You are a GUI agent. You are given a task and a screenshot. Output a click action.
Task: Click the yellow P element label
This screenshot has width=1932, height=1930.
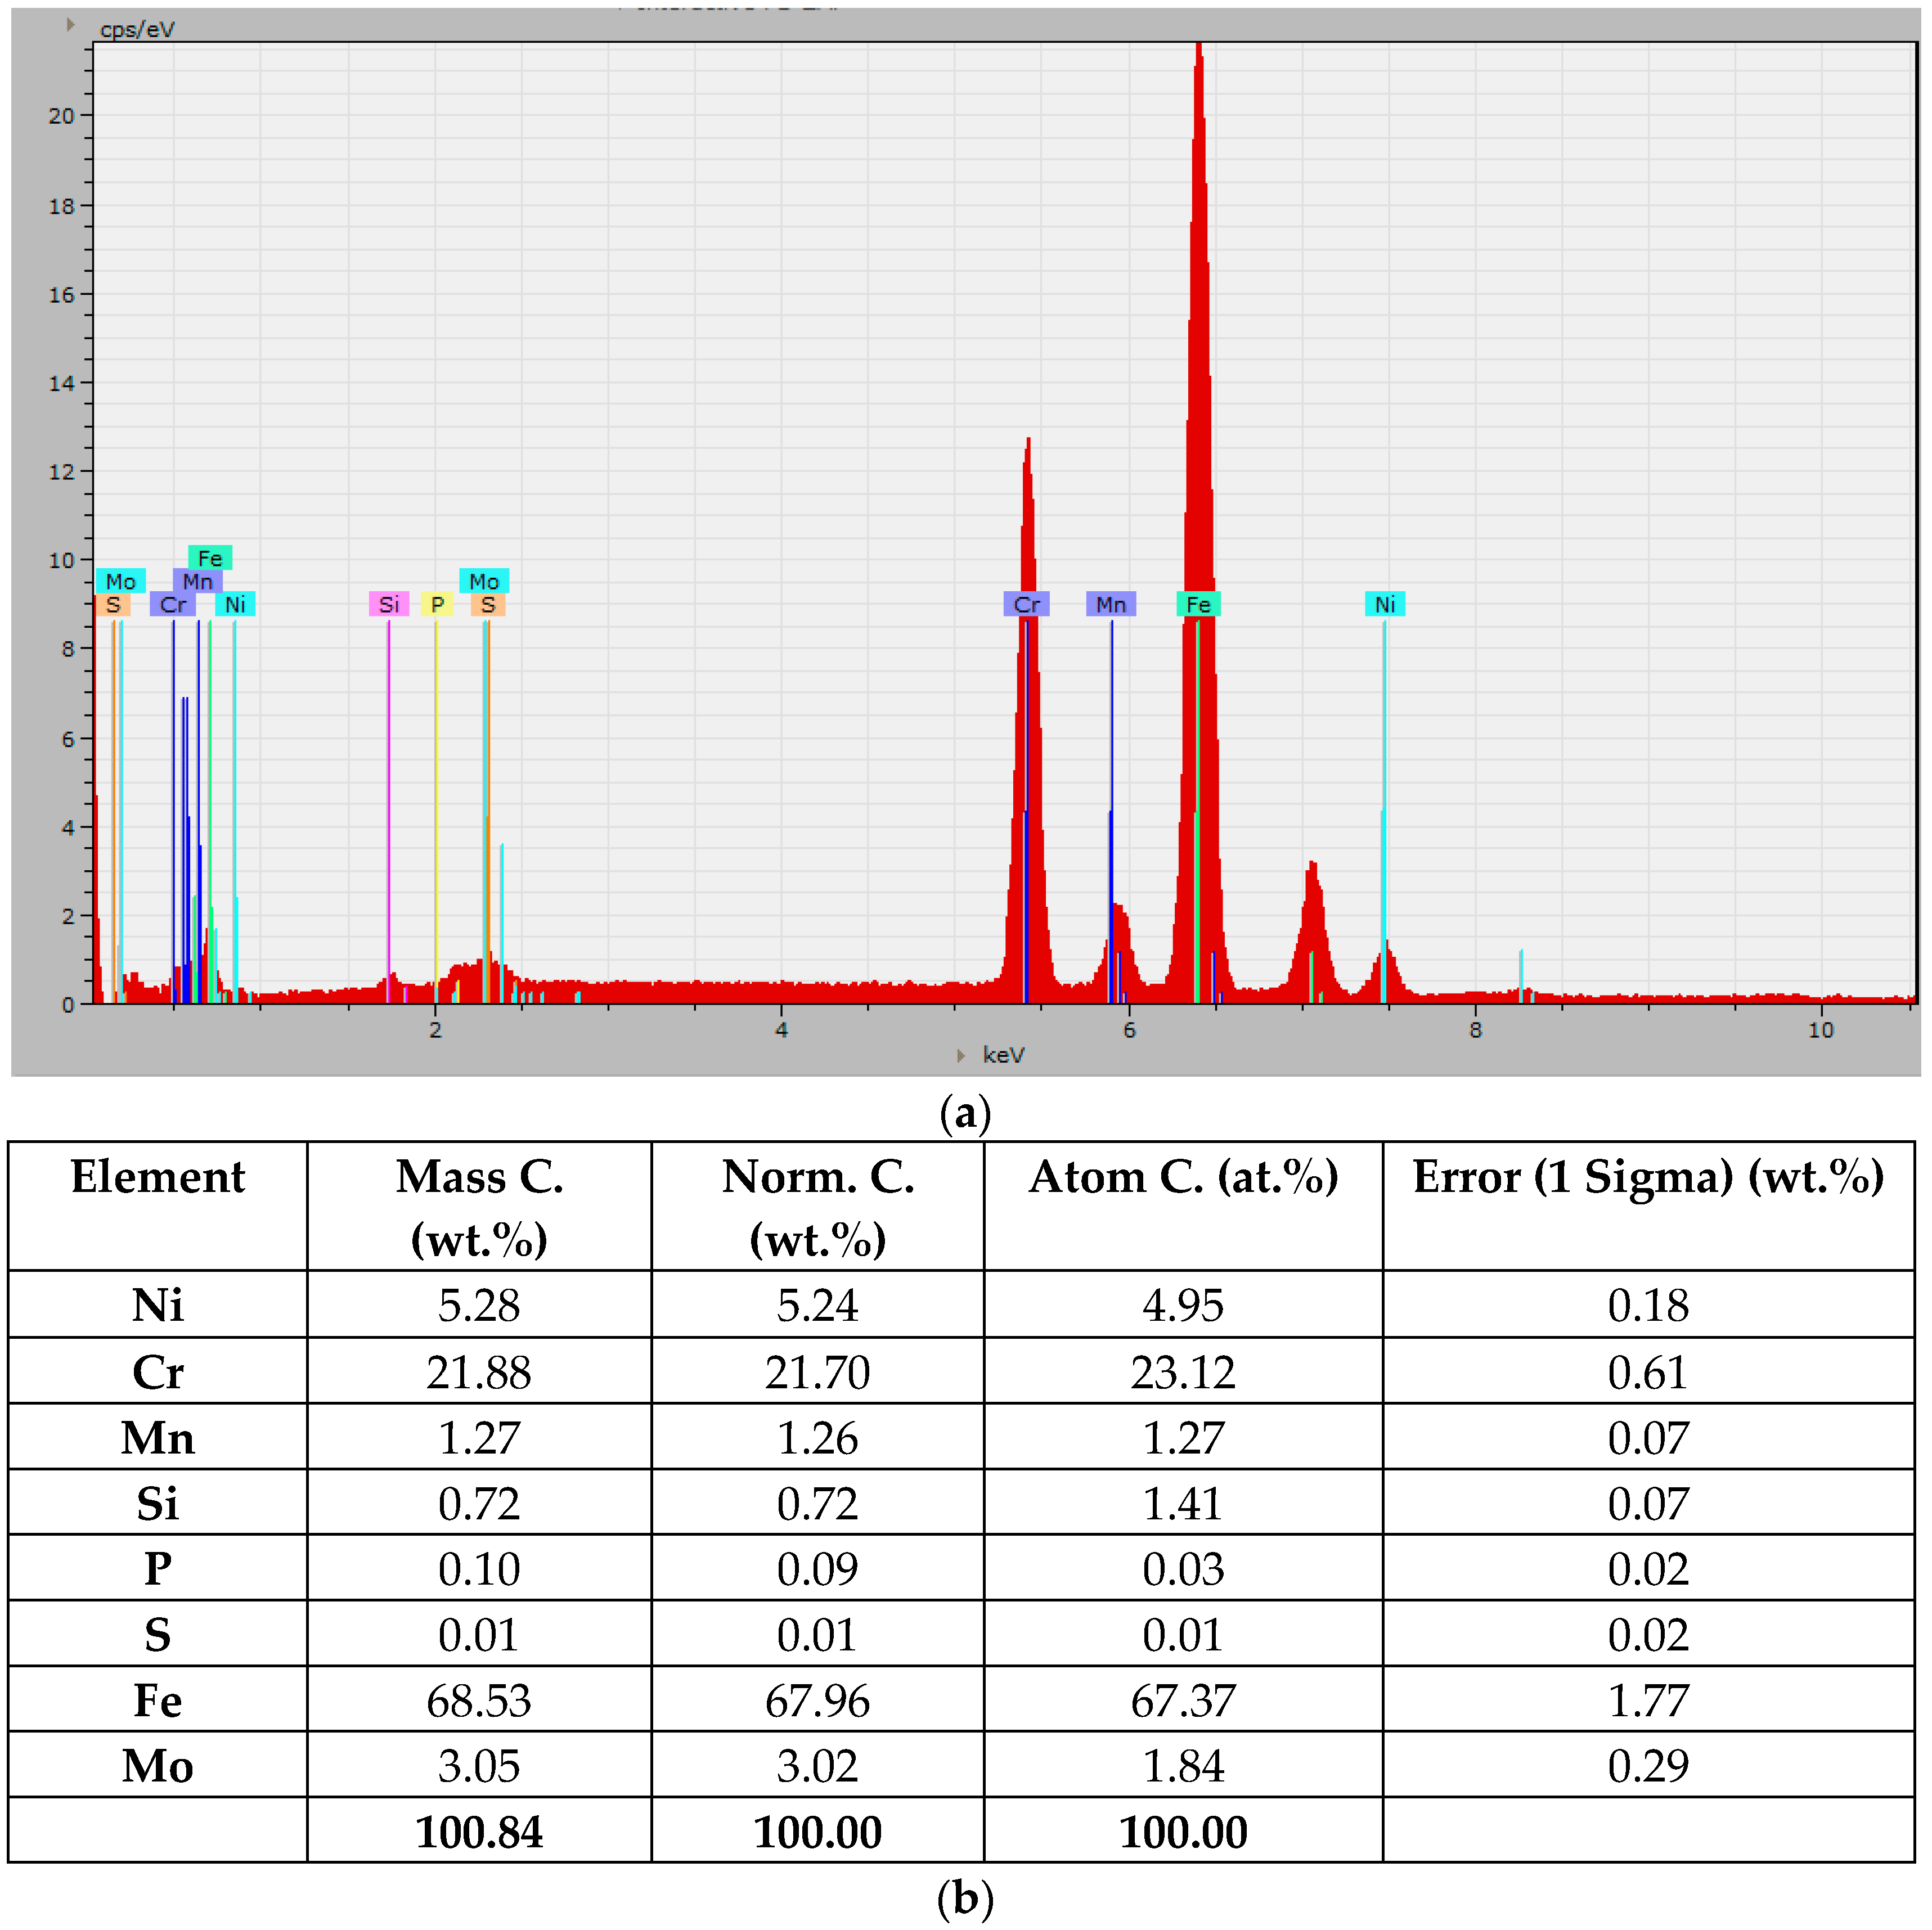(x=437, y=604)
